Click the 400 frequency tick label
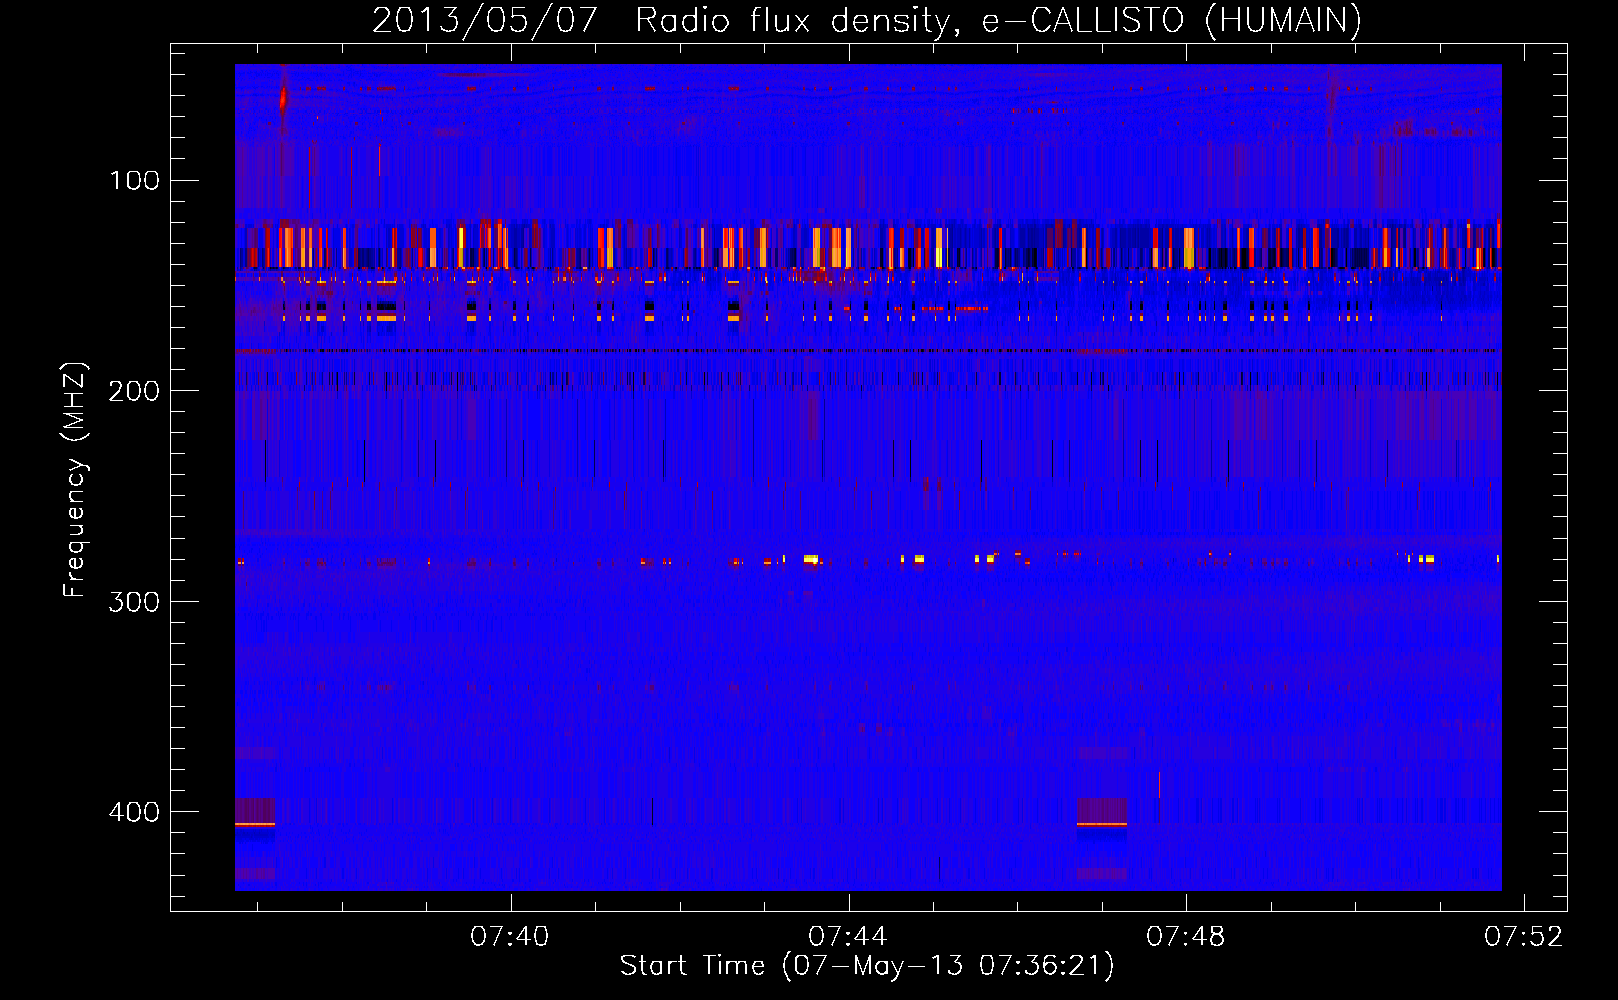Image resolution: width=1618 pixels, height=1000 pixels. click(134, 812)
